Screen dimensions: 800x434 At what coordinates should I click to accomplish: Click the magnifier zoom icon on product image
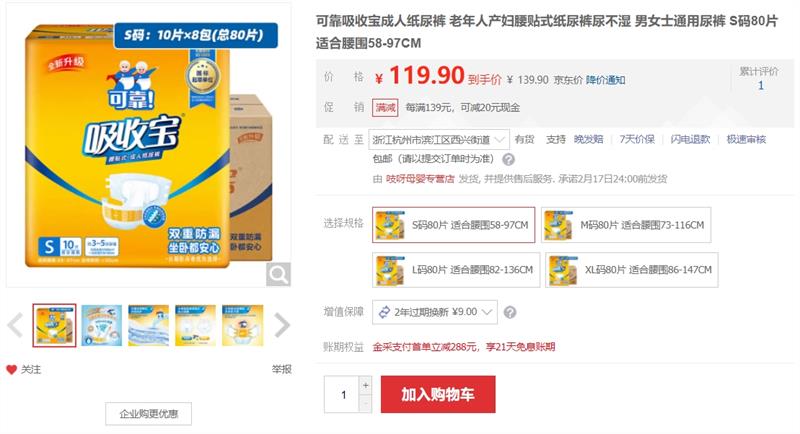tap(279, 274)
